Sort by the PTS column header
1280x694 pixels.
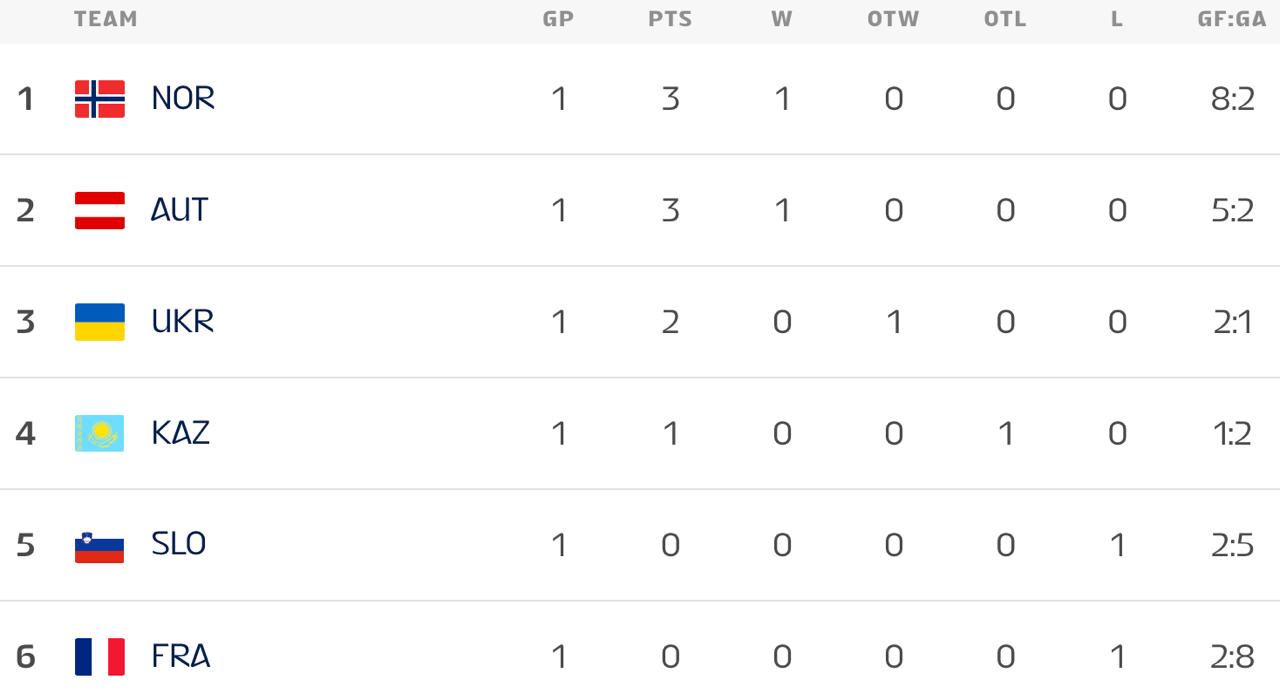click(x=670, y=19)
